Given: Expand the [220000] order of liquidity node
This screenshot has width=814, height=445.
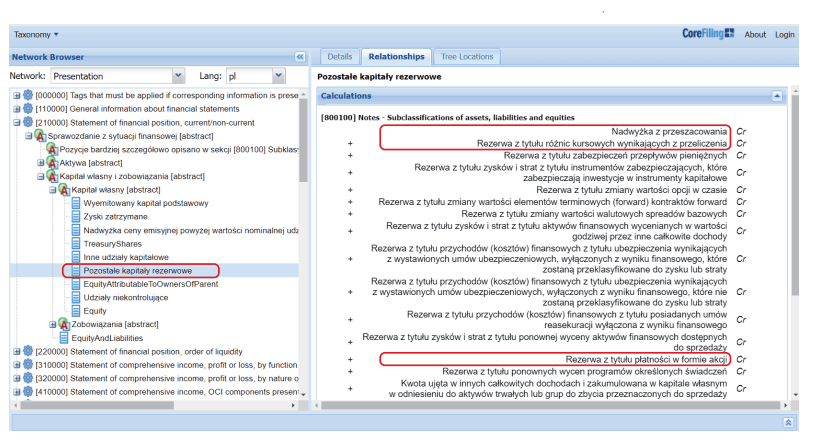Looking at the screenshot, I should click(17, 352).
